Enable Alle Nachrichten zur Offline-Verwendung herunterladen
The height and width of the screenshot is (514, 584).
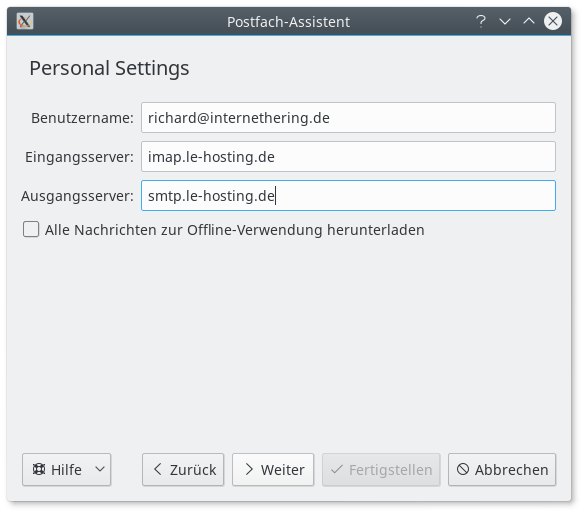tap(31, 229)
